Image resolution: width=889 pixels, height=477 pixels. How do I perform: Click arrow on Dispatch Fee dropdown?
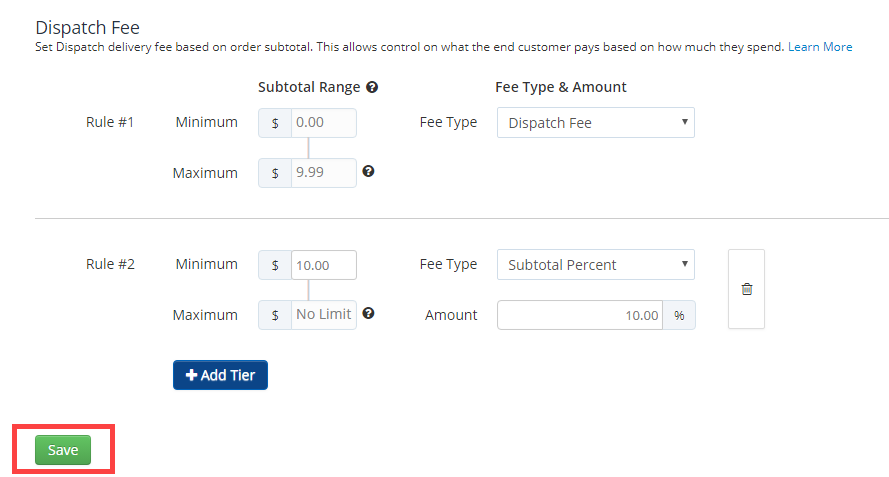click(684, 122)
